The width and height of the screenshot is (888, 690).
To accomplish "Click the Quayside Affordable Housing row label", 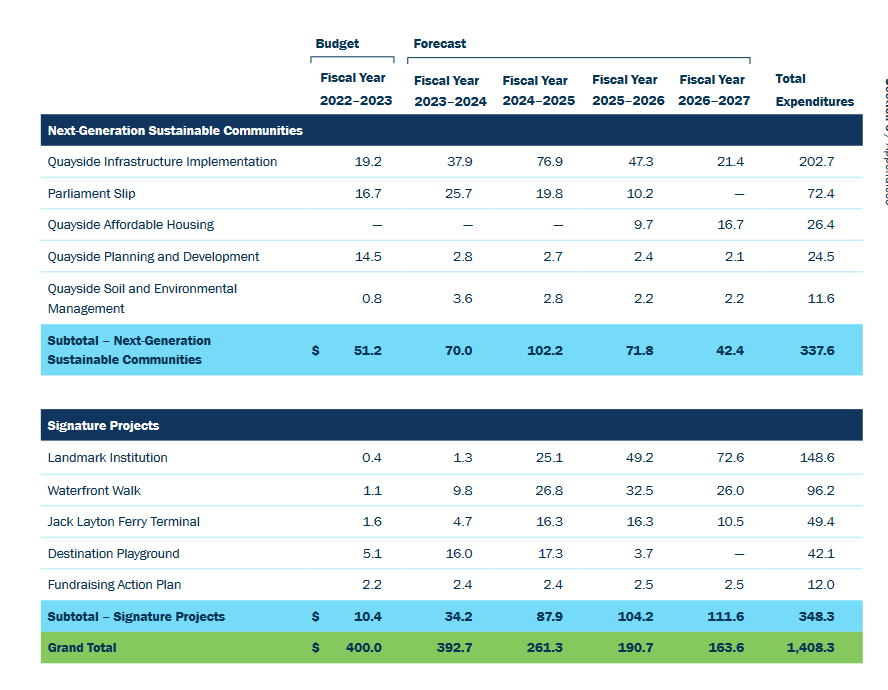I will coord(131,225).
